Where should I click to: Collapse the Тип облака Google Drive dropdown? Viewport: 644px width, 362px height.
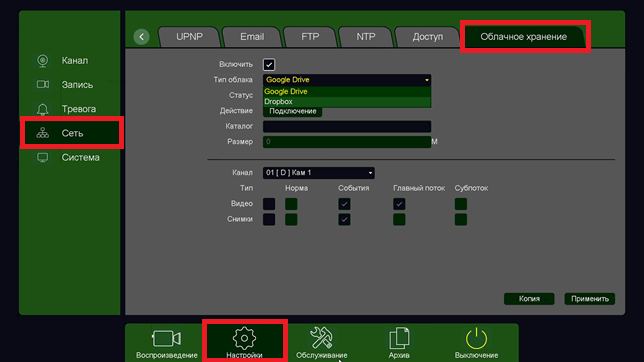(347, 80)
